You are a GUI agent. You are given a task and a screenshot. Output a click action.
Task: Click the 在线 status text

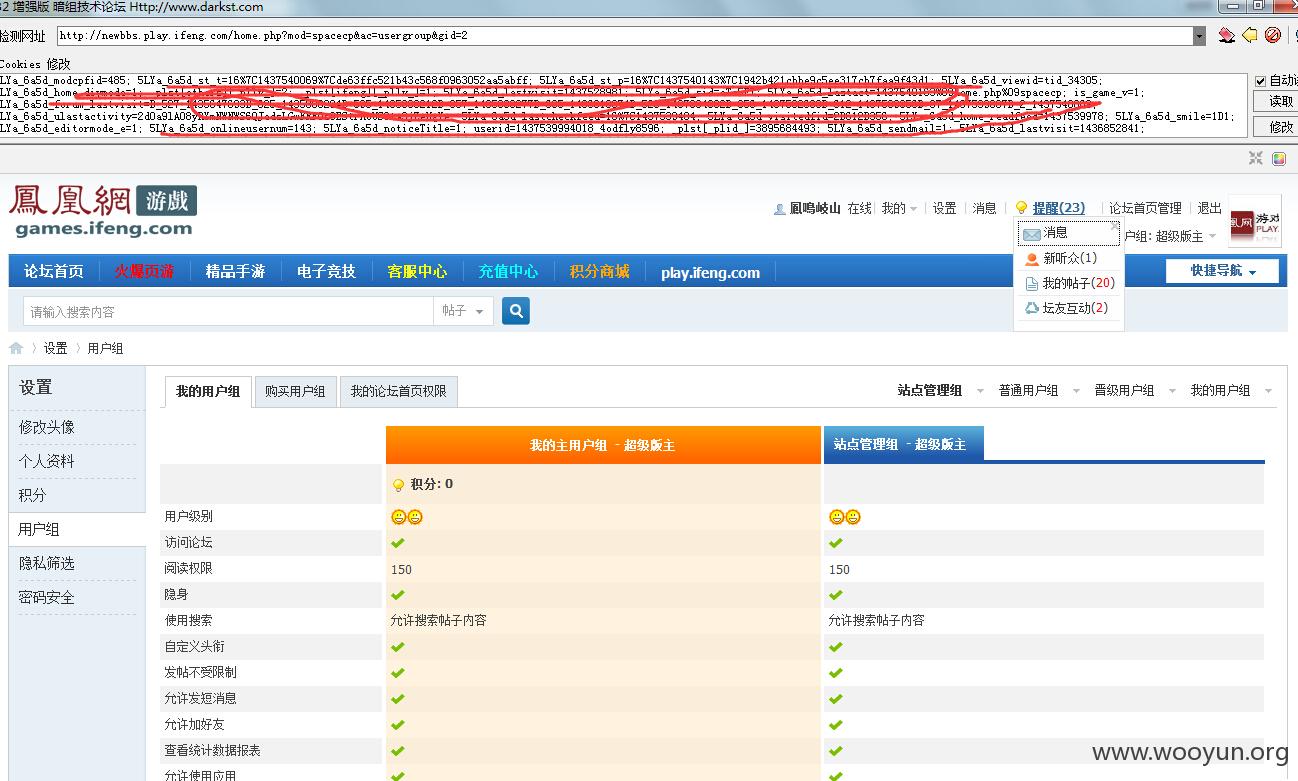click(860, 208)
